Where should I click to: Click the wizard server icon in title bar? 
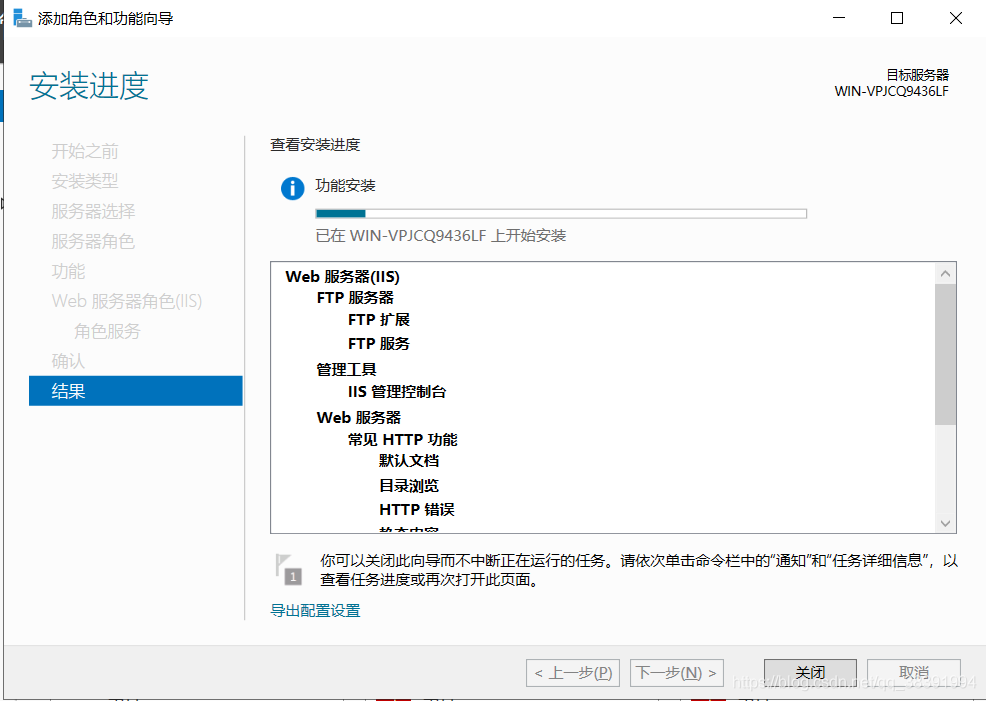[x=22, y=18]
